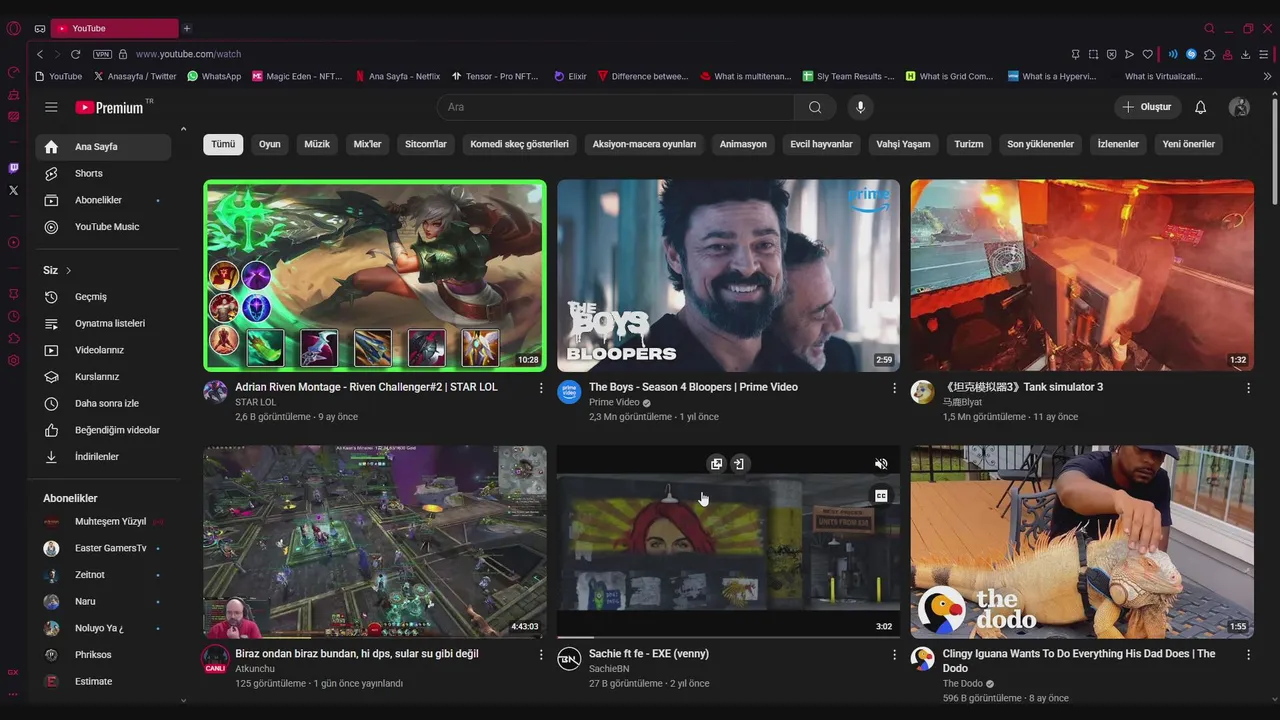The image size is (1280, 720).
Task: Open options menu for Biraz ondan biraz bundan video
Action: pos(541,655)
